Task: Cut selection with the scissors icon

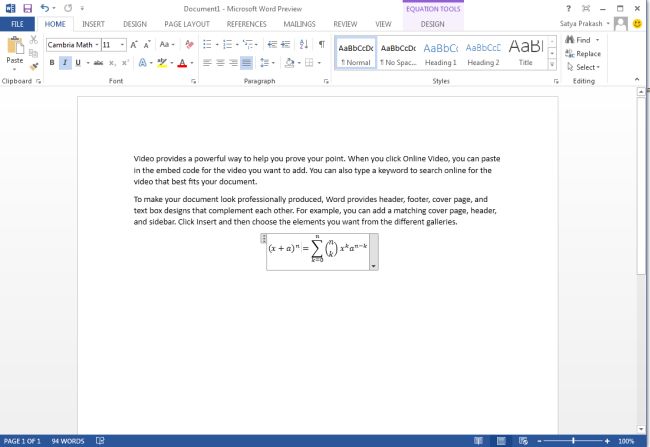Action: 34,40
